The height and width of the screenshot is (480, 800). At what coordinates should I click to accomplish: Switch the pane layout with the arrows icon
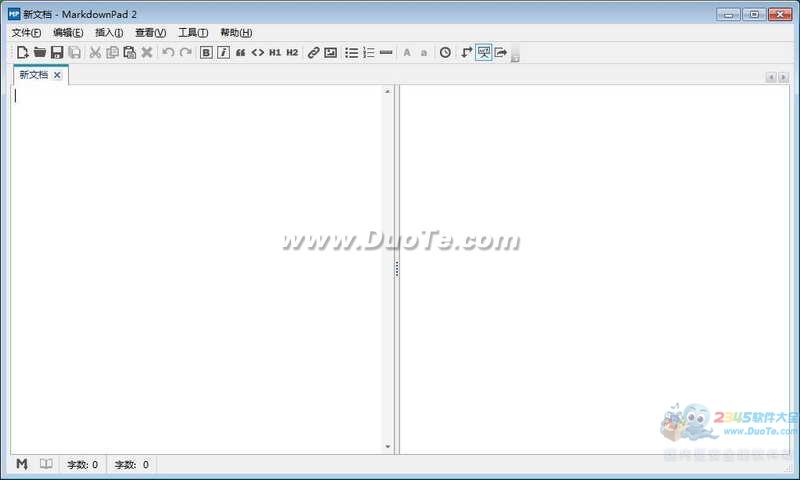pos(466,52)
